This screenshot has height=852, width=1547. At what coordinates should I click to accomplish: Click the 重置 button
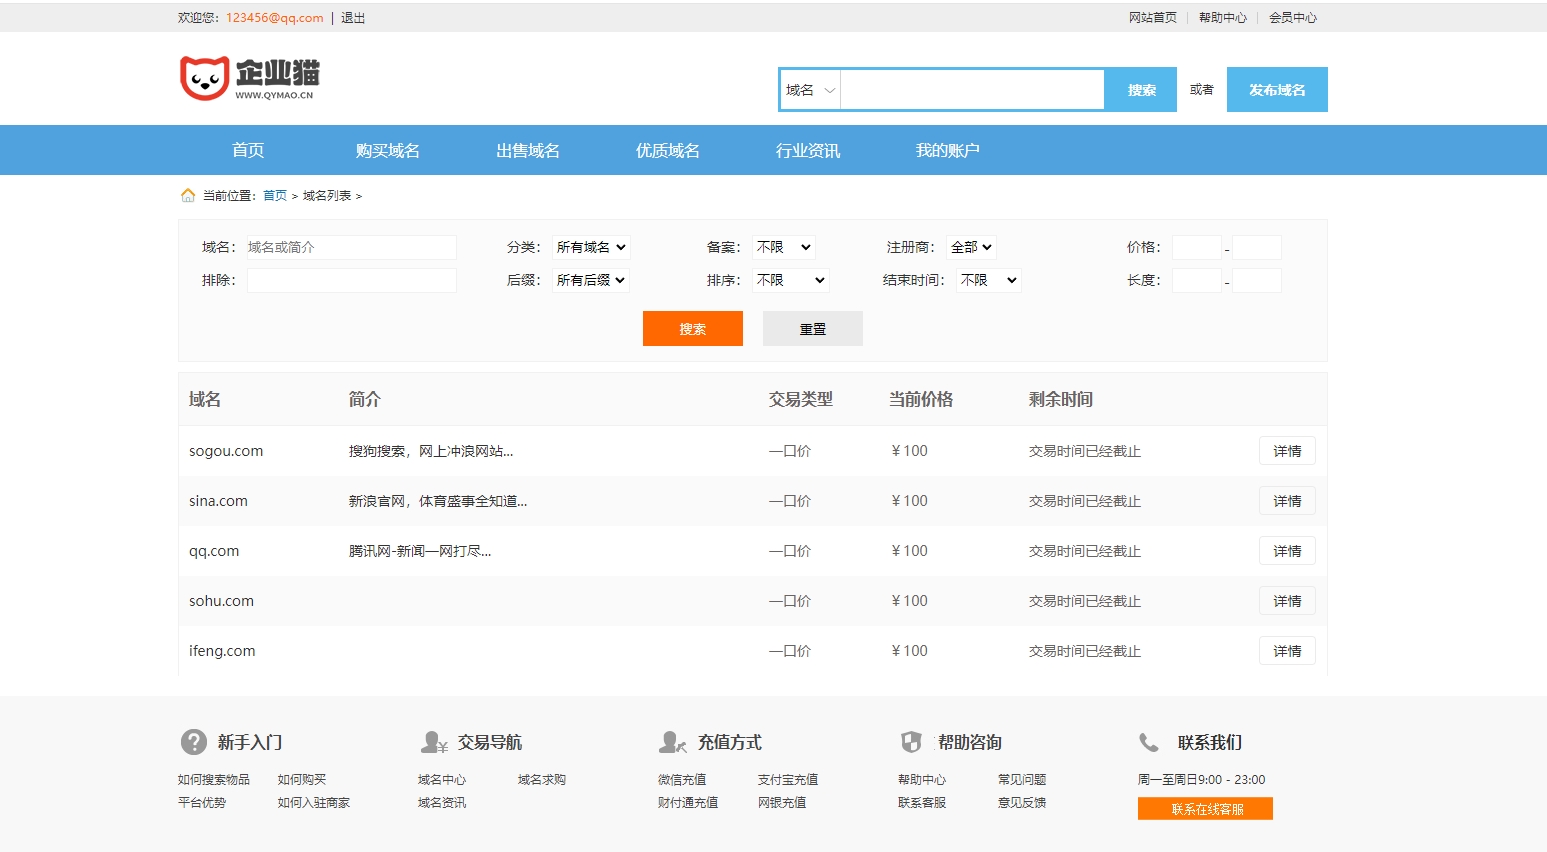(x=813, y=328)
